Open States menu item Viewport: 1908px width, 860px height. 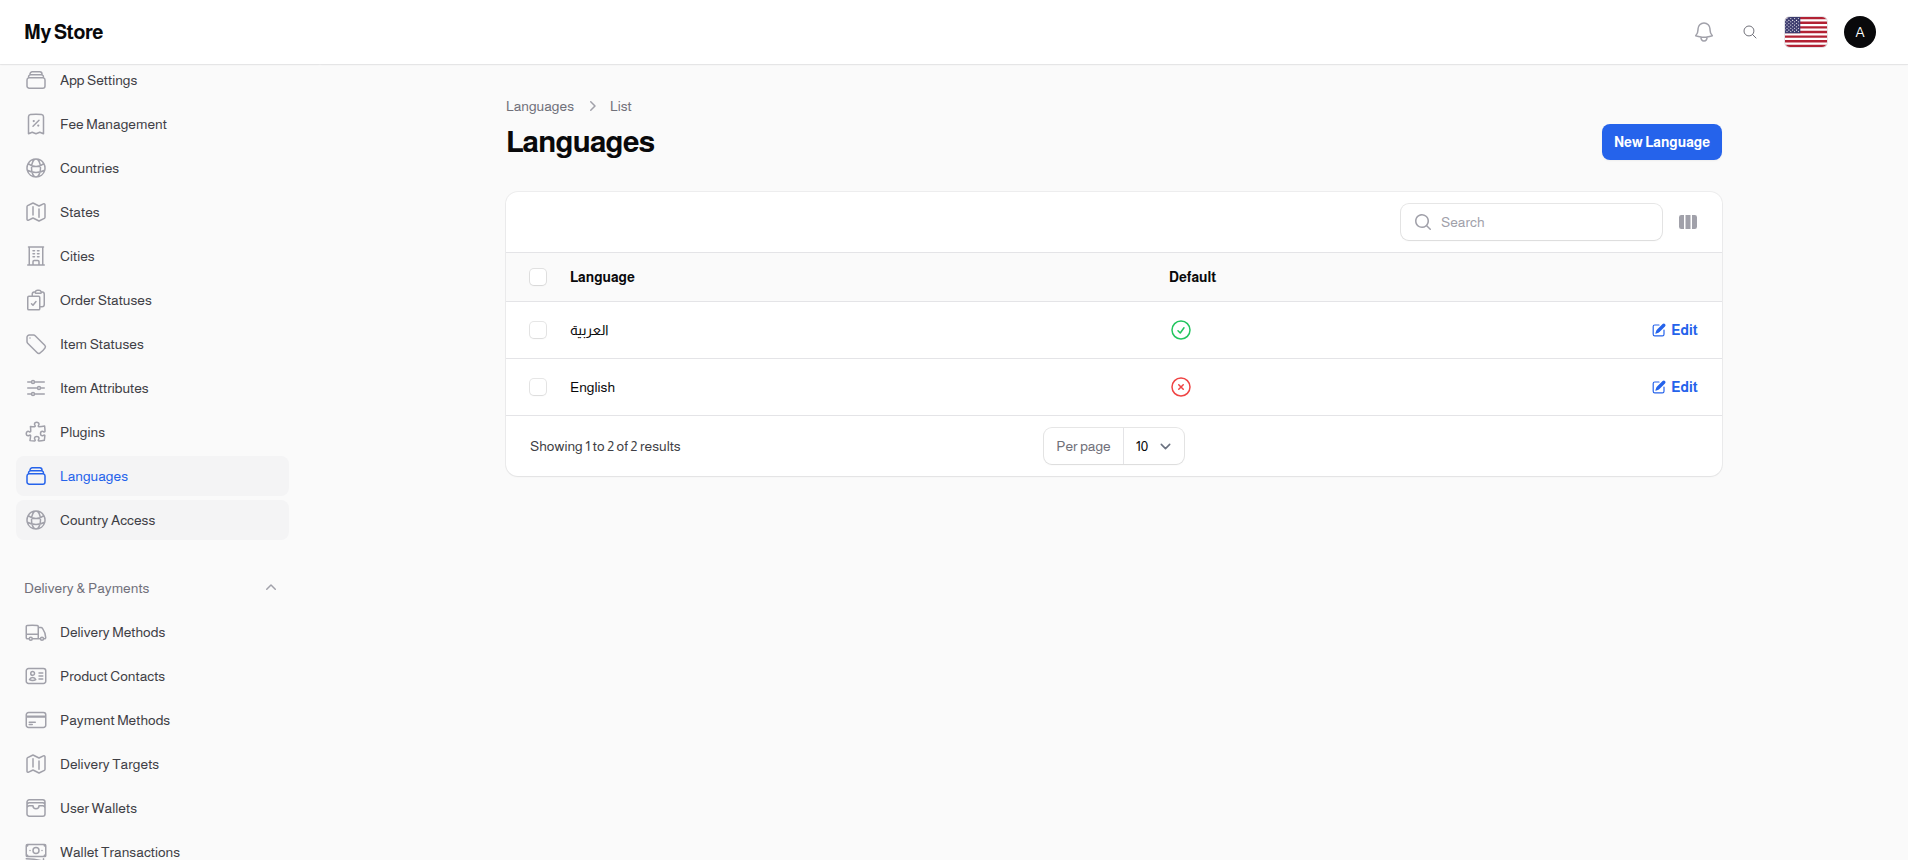pos(152,212)
